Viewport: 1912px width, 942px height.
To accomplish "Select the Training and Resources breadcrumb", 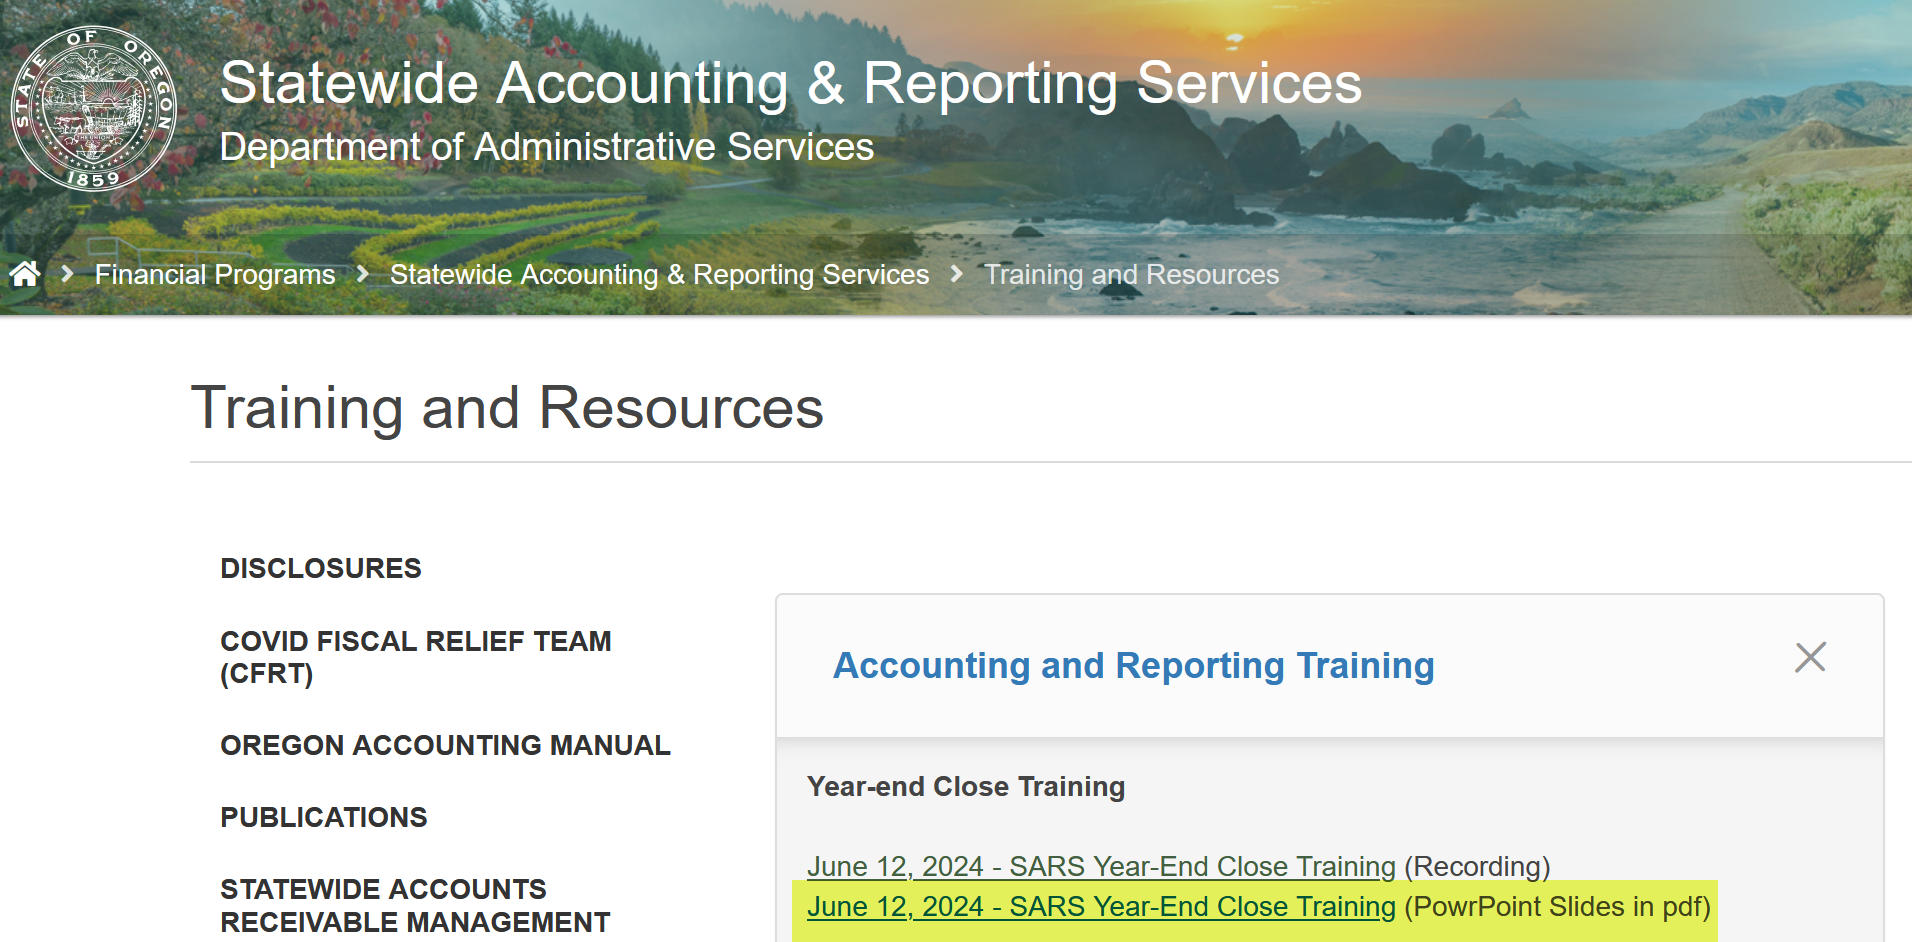I will [1131, 274].
